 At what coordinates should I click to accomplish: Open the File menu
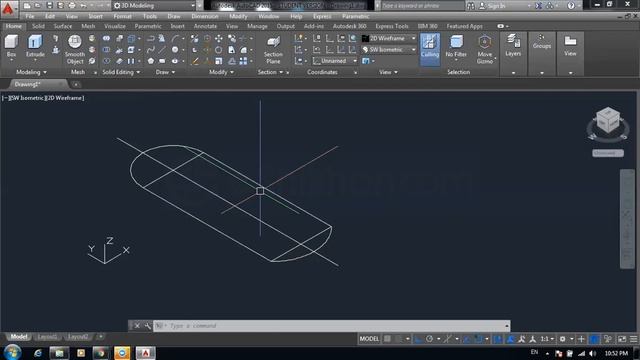29,16
